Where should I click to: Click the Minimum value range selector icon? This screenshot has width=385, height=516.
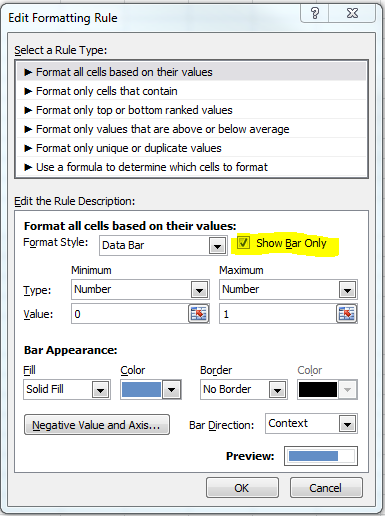(199, 314)
